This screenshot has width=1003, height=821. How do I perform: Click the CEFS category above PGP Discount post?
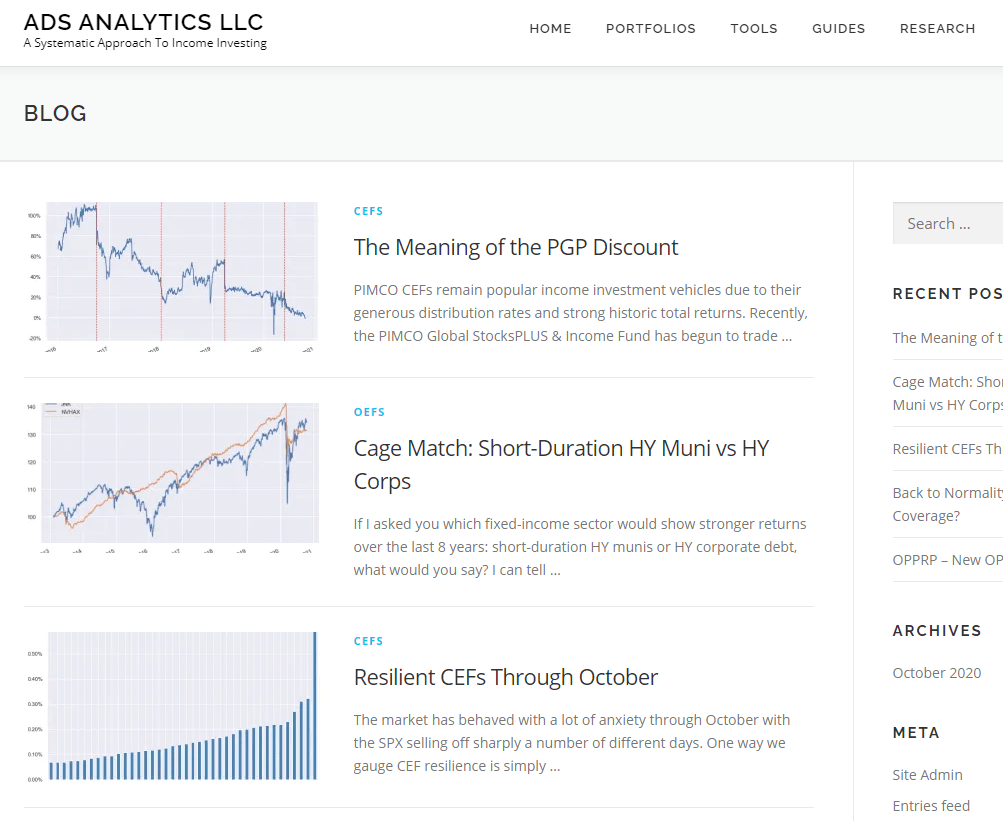click(x=368, y=212)
